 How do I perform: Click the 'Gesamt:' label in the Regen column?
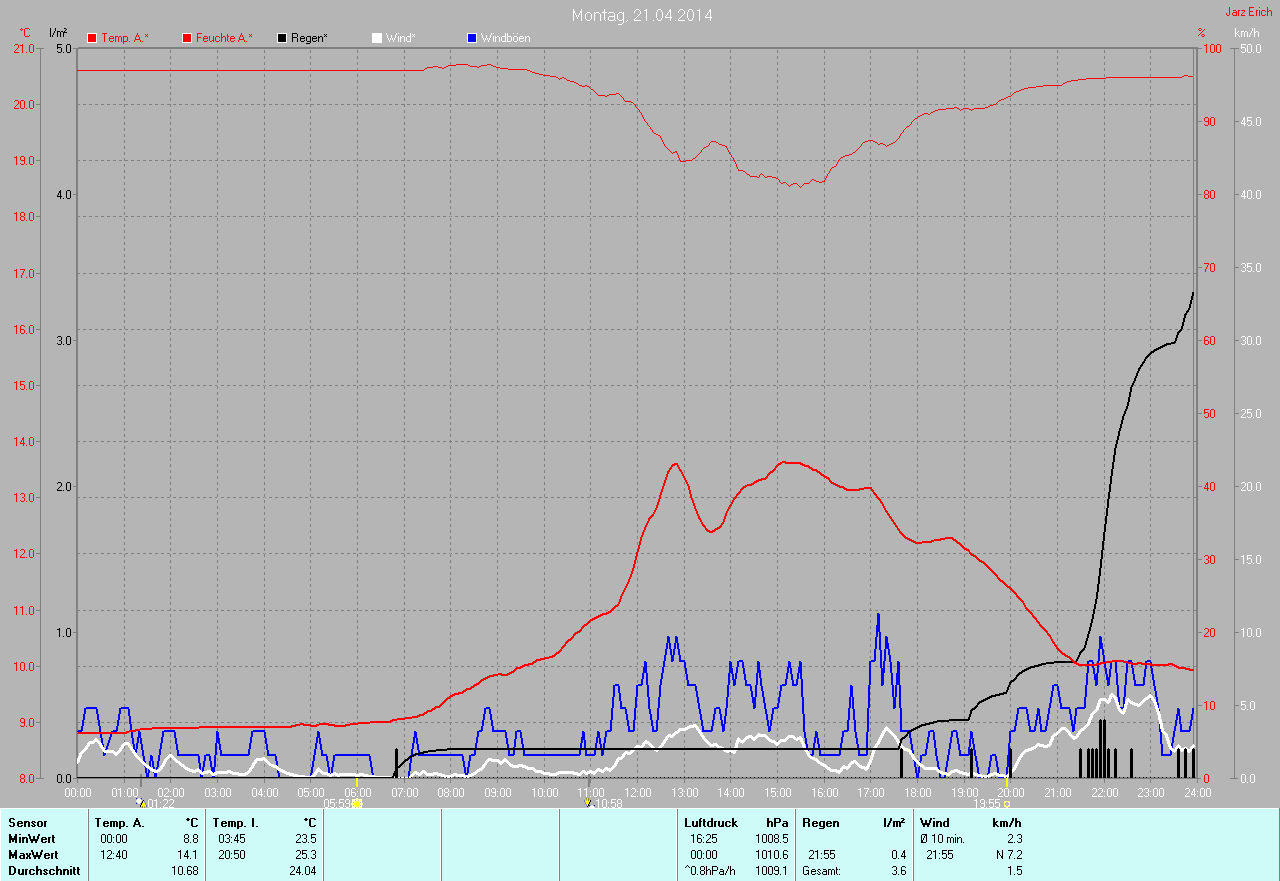tap(822, 871)
